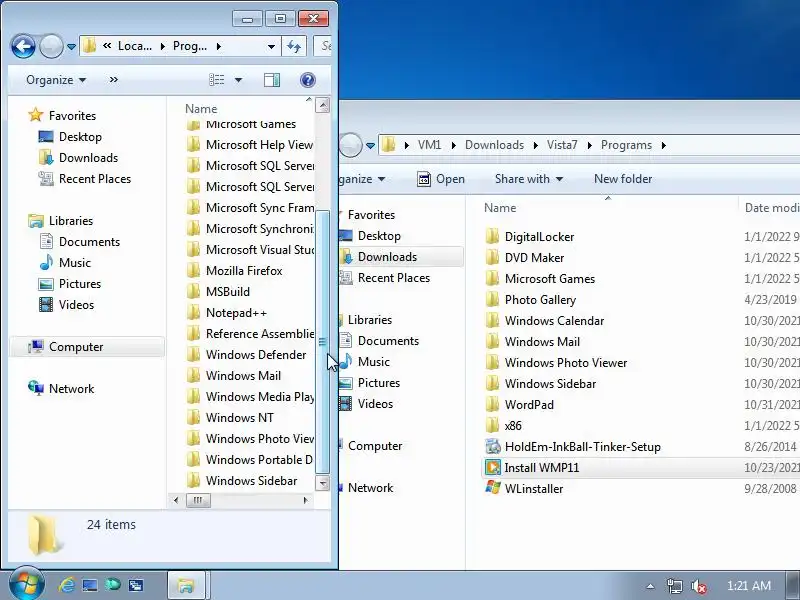The height and width of the screenshot is (600, 800).
Task: Click the Refresh button in front address bar
Action: coord(294,46)
